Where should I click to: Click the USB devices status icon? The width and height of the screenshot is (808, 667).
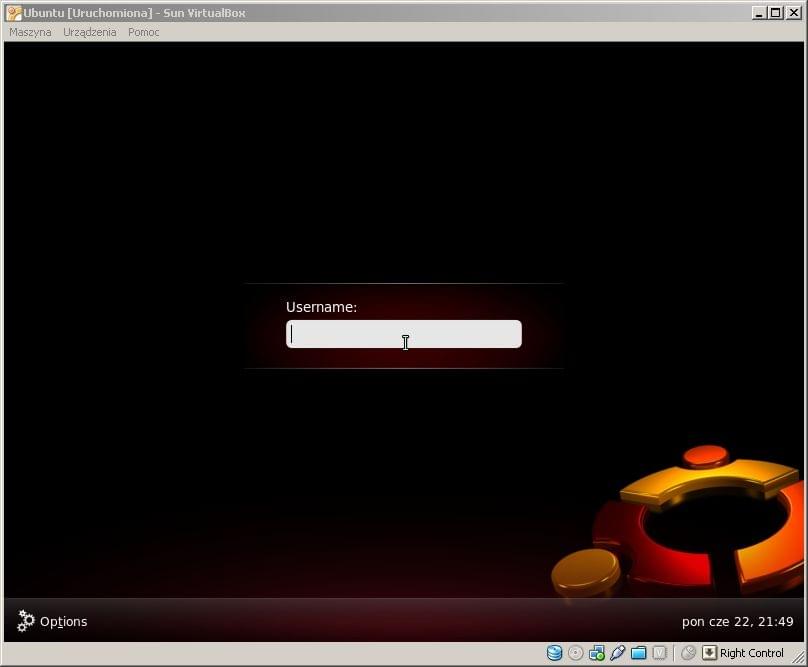click(617, 653)
